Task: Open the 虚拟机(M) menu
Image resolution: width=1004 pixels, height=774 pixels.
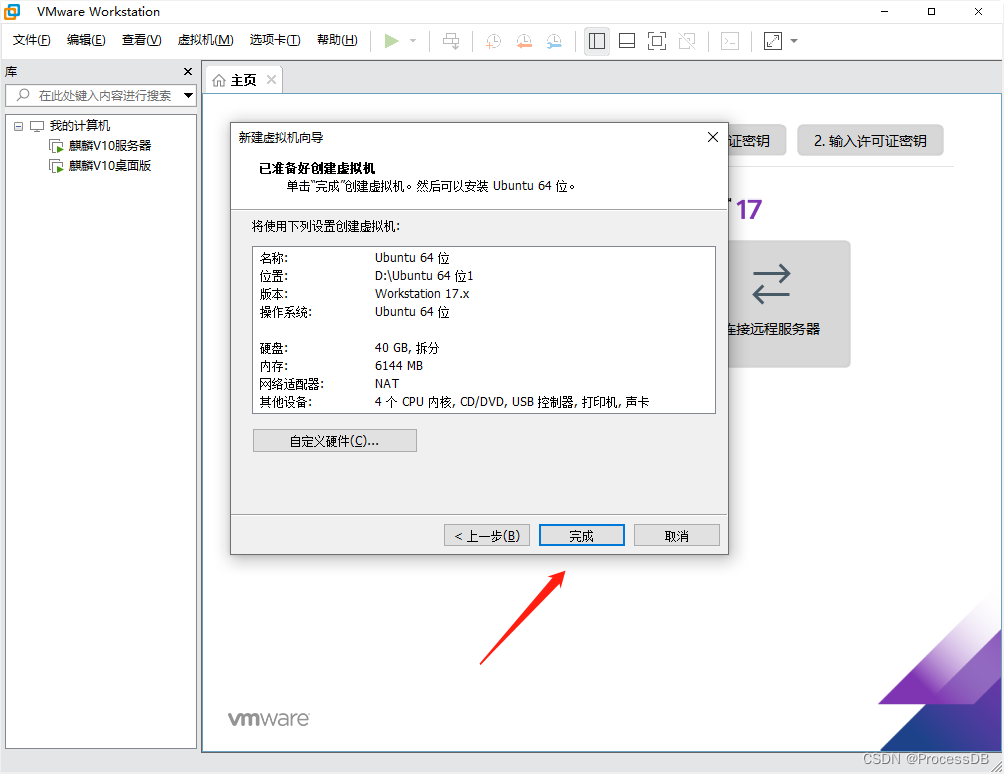Action: pyautogui.click(x=205, y=40)
